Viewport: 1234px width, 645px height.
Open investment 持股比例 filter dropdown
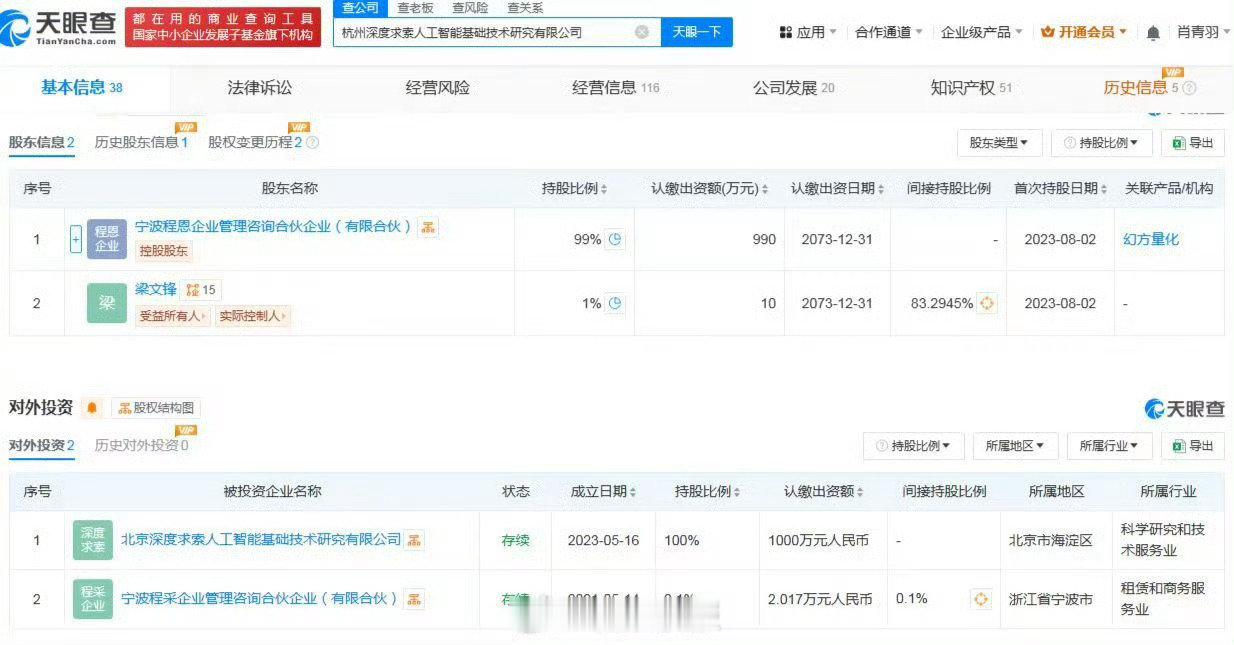pos(914,446)
